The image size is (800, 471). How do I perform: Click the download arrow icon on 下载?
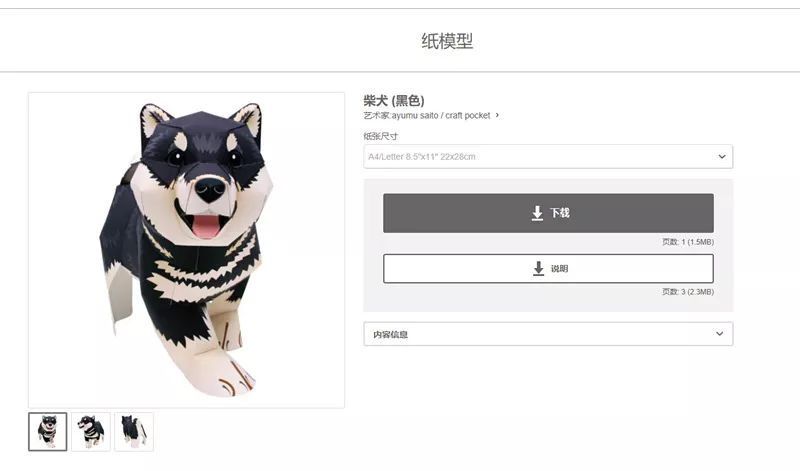(x=537, y=213)
